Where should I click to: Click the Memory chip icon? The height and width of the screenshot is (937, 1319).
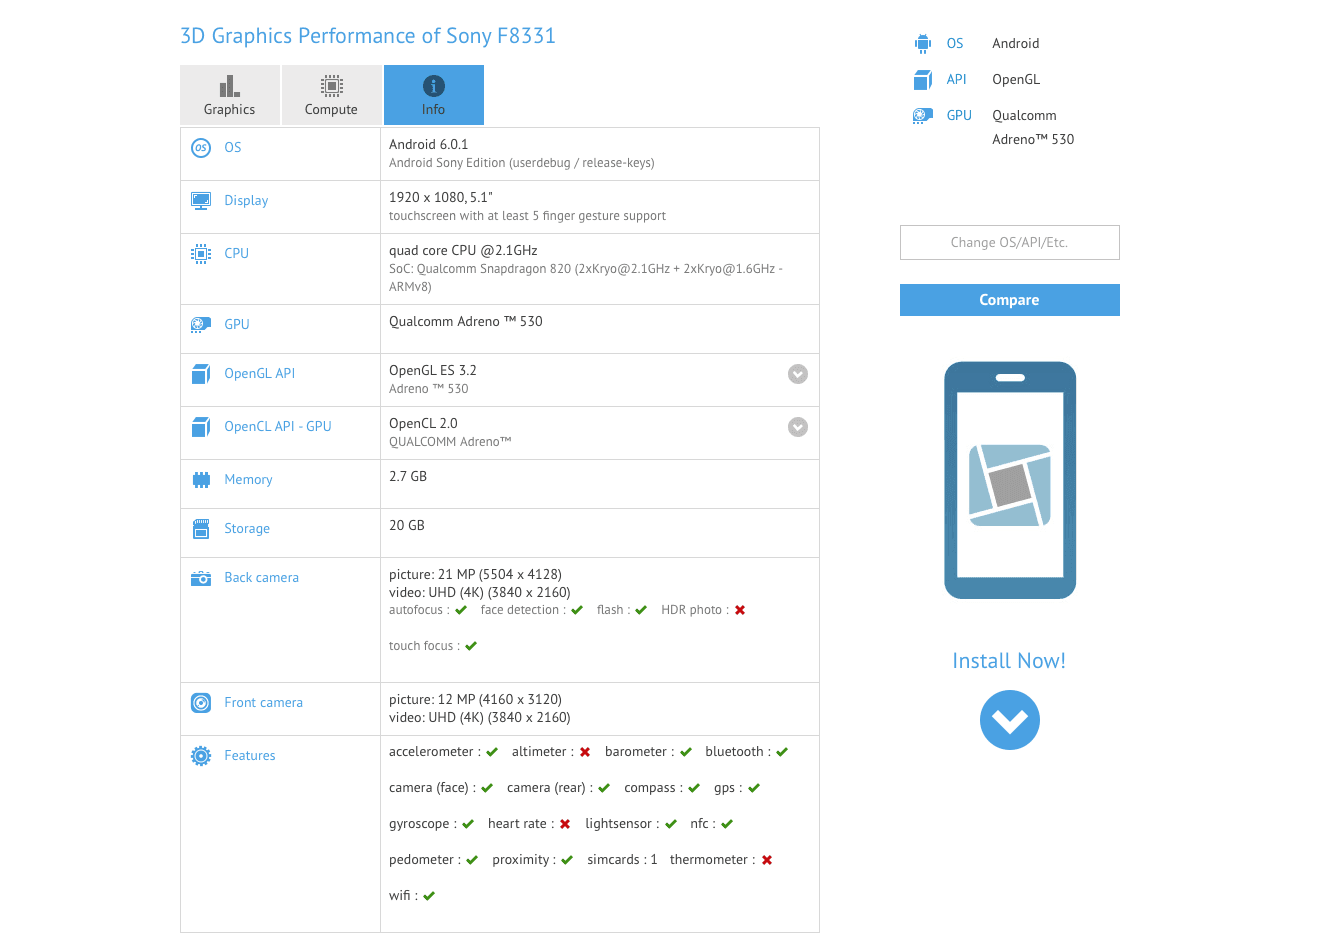(201, 480)
